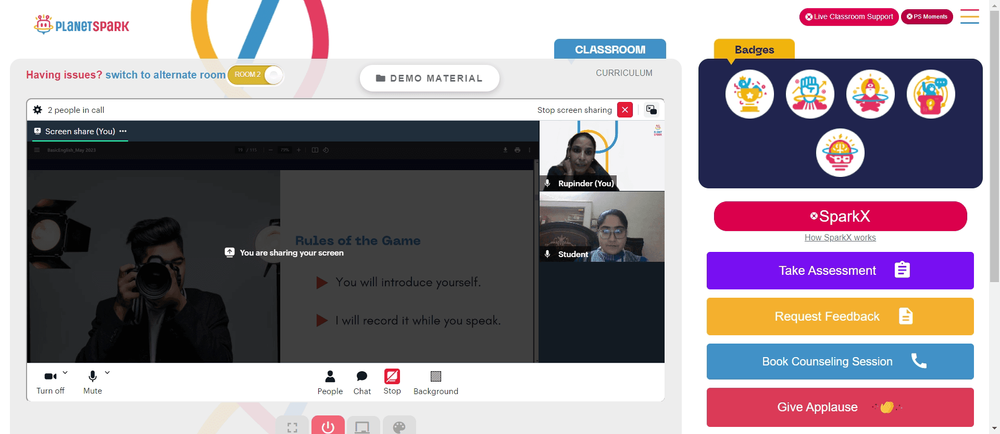Click Request Feedback
Image resolution: width=1000 pixels, height=434 pixels.
[840, 316]
